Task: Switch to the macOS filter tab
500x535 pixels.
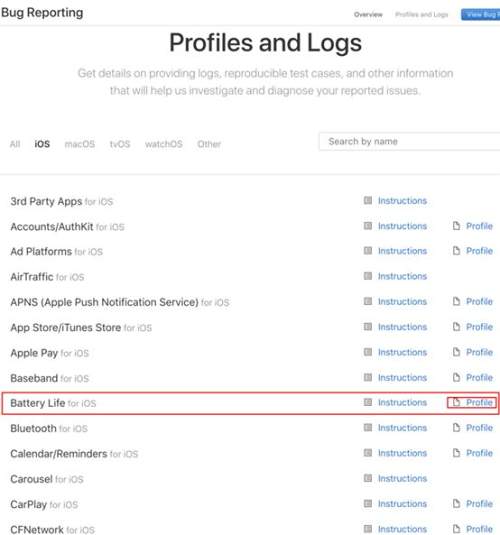Action: tap(80, 144)
